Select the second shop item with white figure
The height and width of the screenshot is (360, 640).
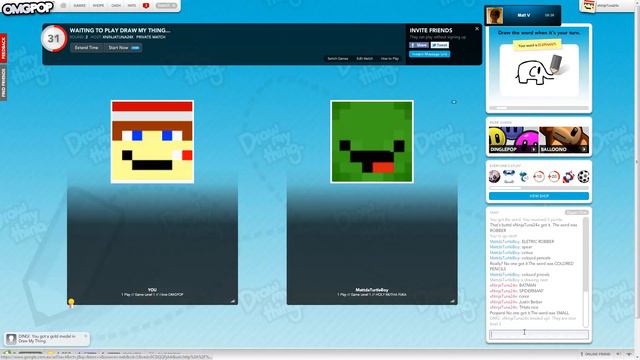[x=509, y=177]
